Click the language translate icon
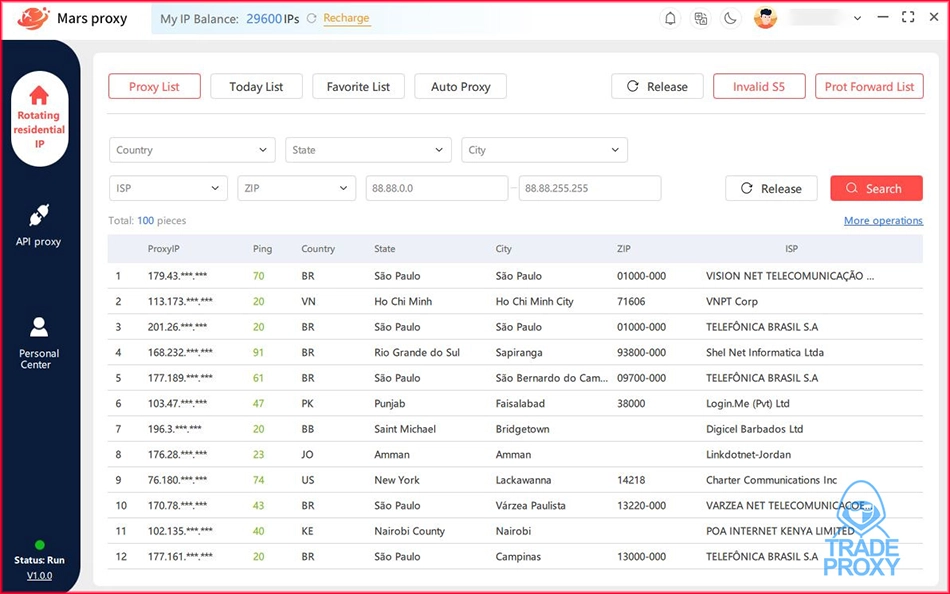The width and height of the screenshot is (950, 594). (x=700, y=18)
